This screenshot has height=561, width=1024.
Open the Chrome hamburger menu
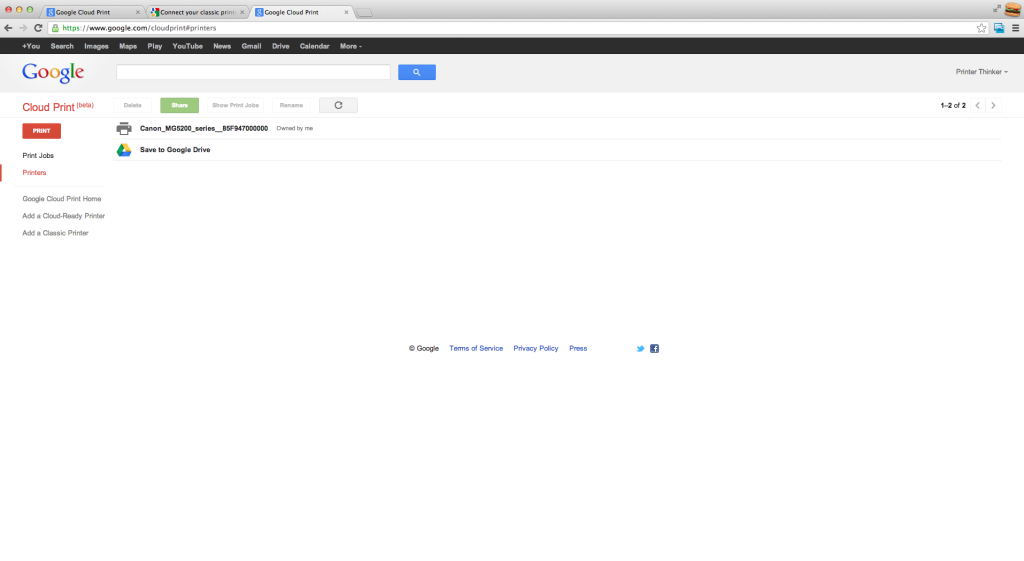1016,28
